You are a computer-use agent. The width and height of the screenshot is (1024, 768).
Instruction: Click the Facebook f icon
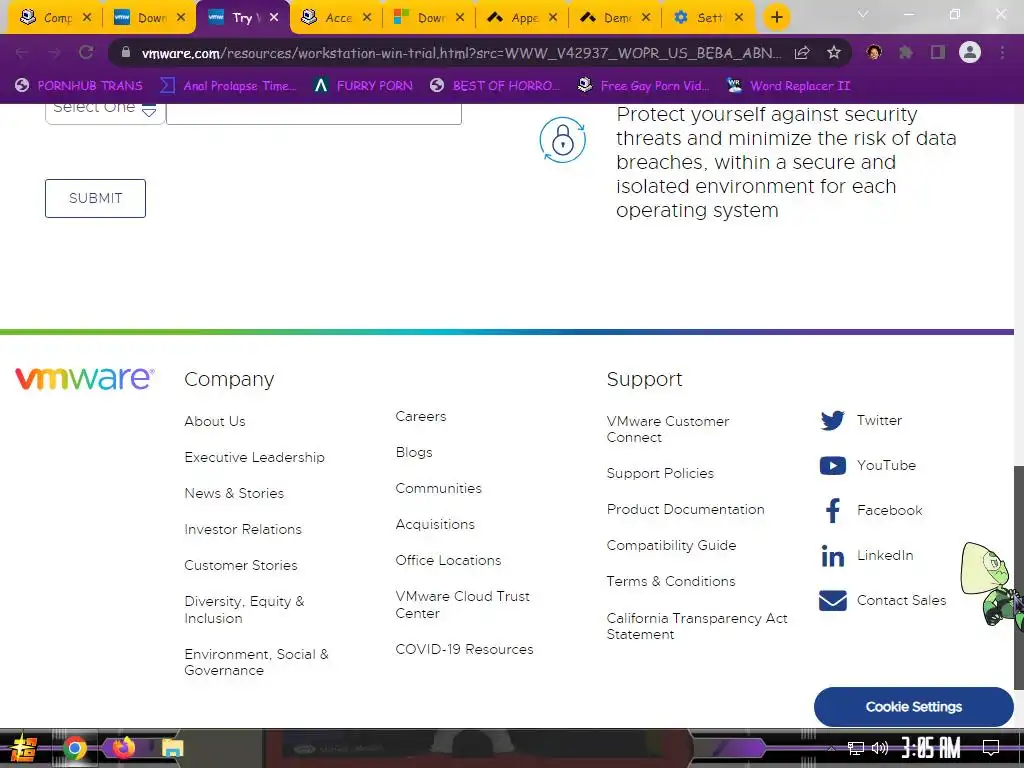point(833,510)
